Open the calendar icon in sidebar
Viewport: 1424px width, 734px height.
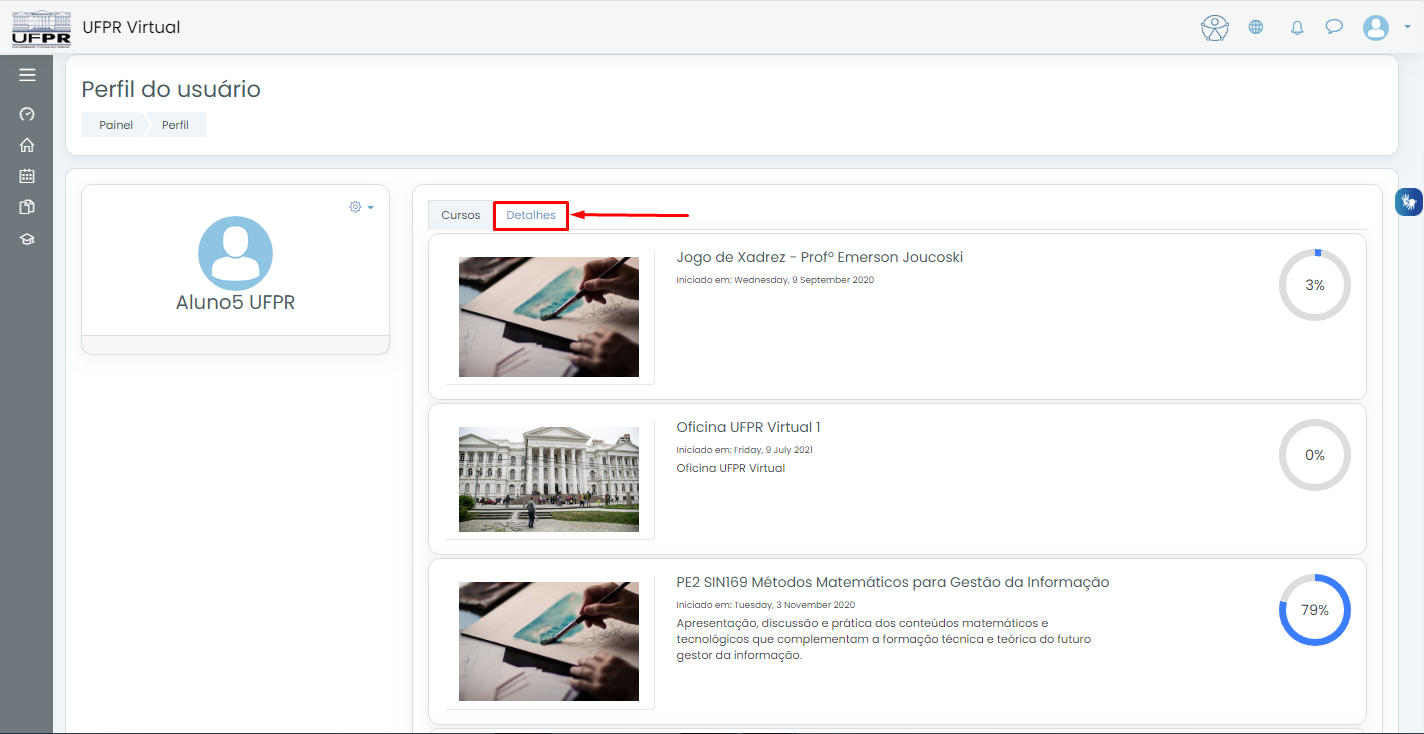[x=27, y=176]
